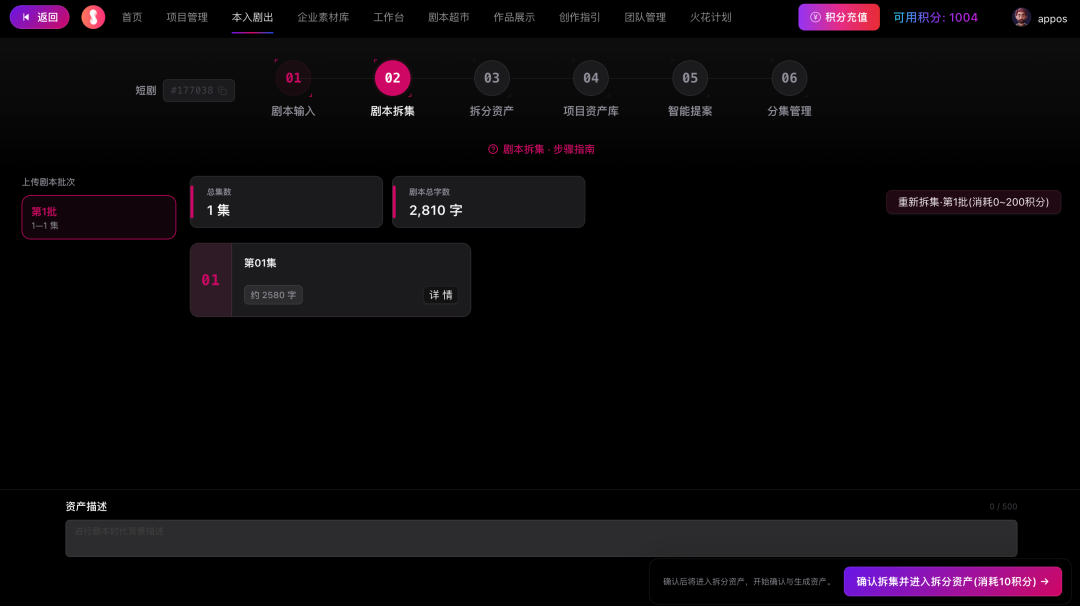Click the 积分充值 recharge button
This screenshot has width=1080, height=606.
click(x=838, y=17)
